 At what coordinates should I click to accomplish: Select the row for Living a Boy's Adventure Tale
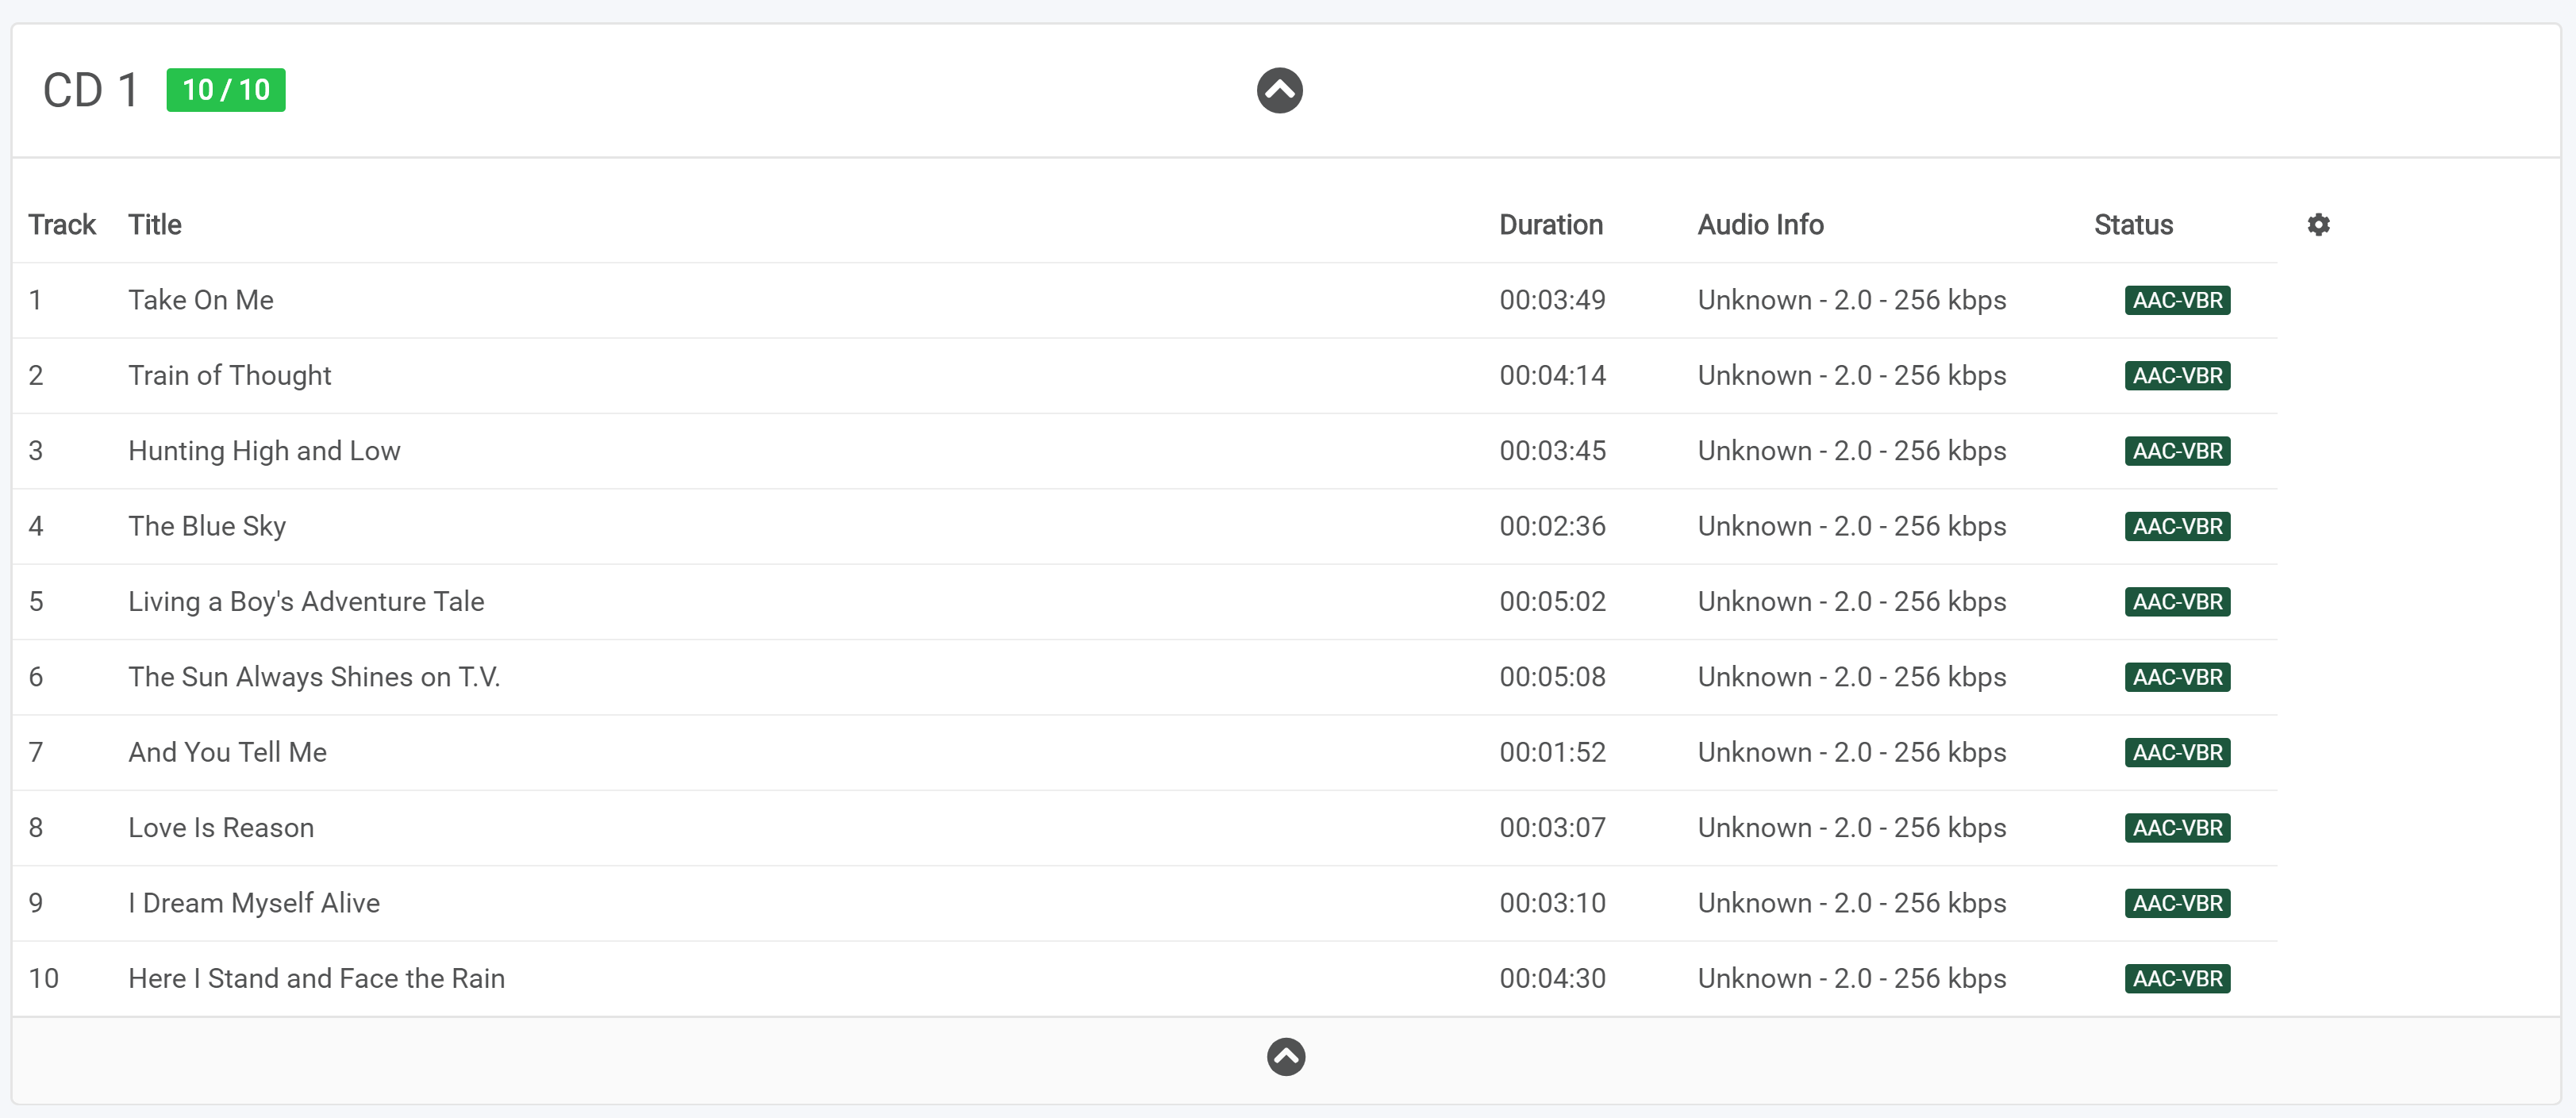(x=305, y=601)
